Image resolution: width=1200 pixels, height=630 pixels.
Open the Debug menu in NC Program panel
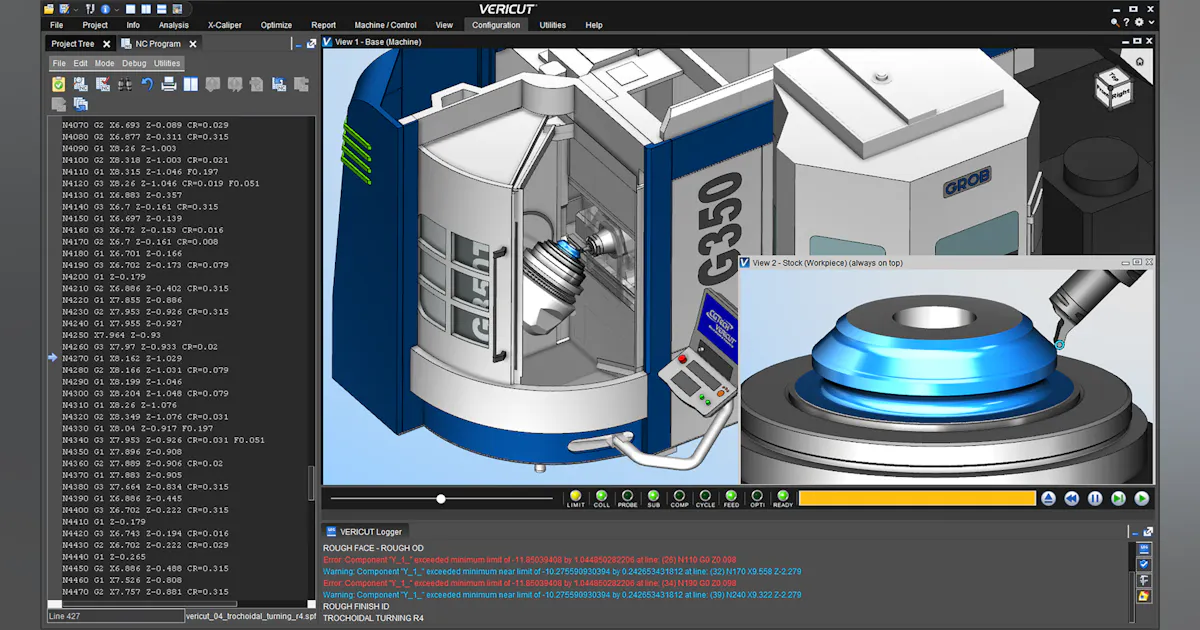tap(133, 63)
